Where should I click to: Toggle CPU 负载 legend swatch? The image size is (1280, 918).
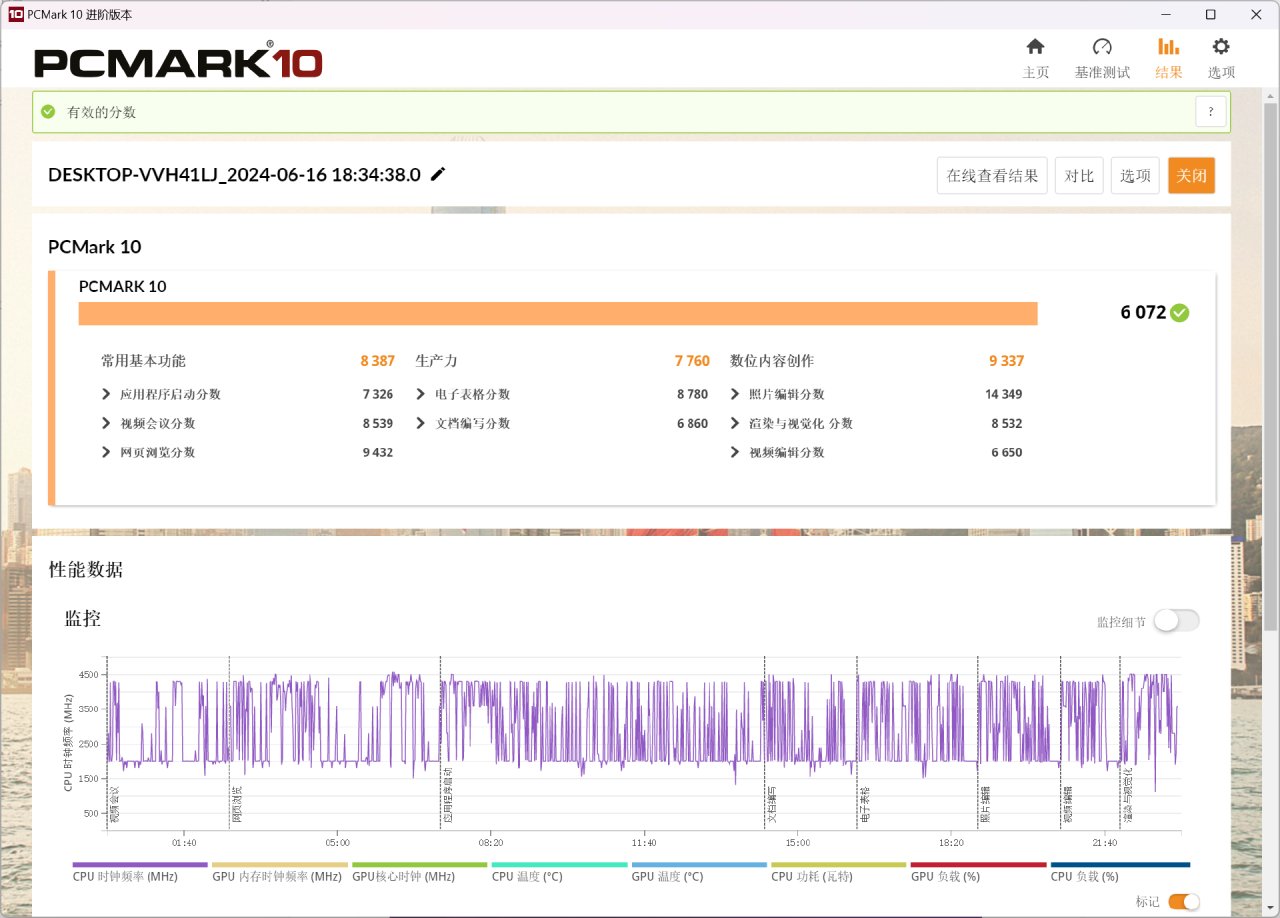1120,864
